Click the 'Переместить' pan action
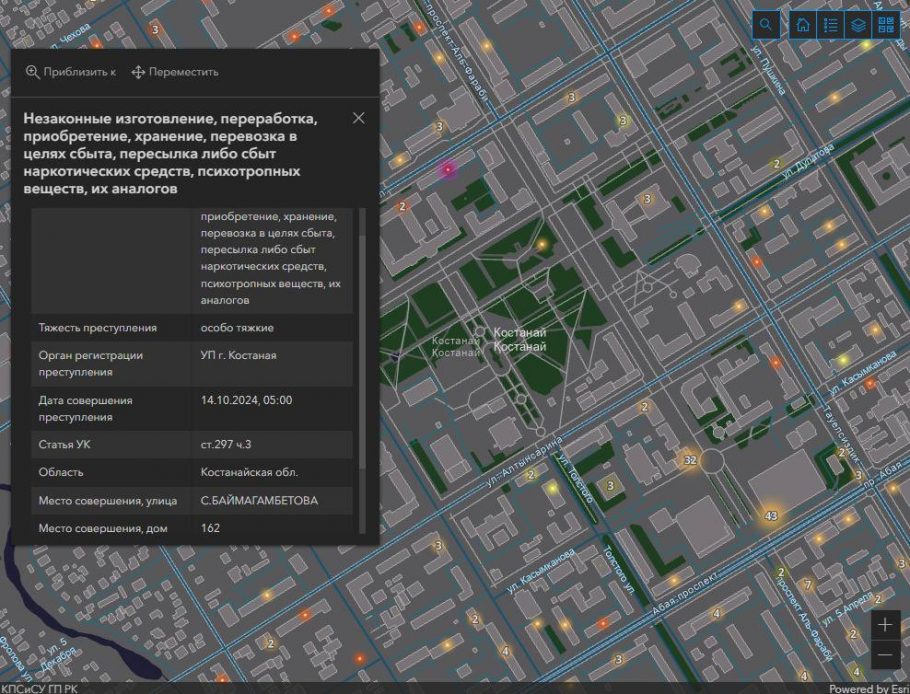The height and width of the screenshot is (694, 910). [175, 72]
